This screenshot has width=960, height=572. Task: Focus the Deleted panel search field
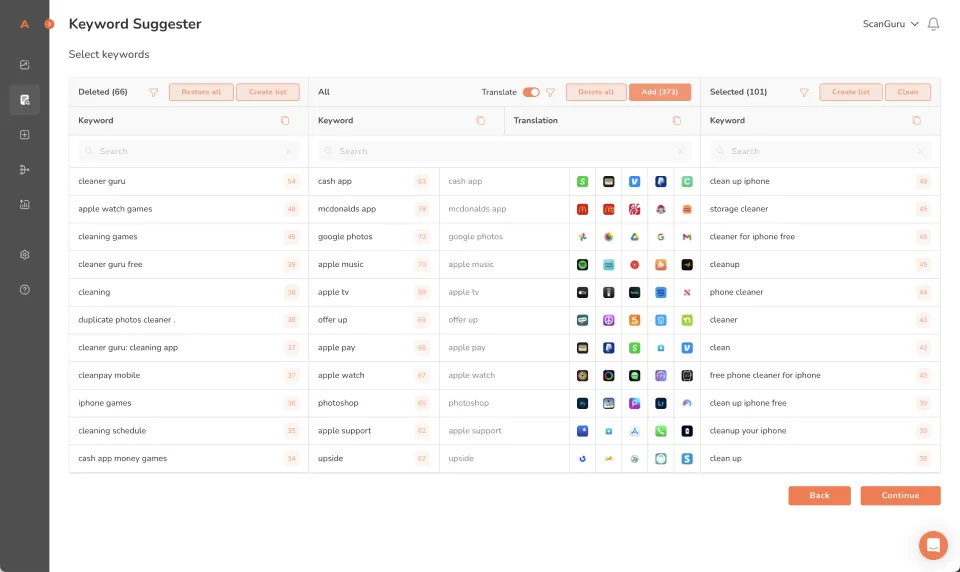point(189,151)
